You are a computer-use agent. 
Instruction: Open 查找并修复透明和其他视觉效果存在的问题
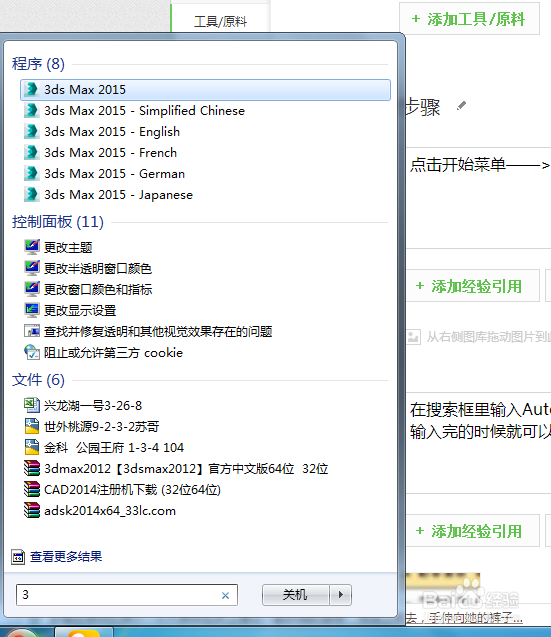[158, 332]
